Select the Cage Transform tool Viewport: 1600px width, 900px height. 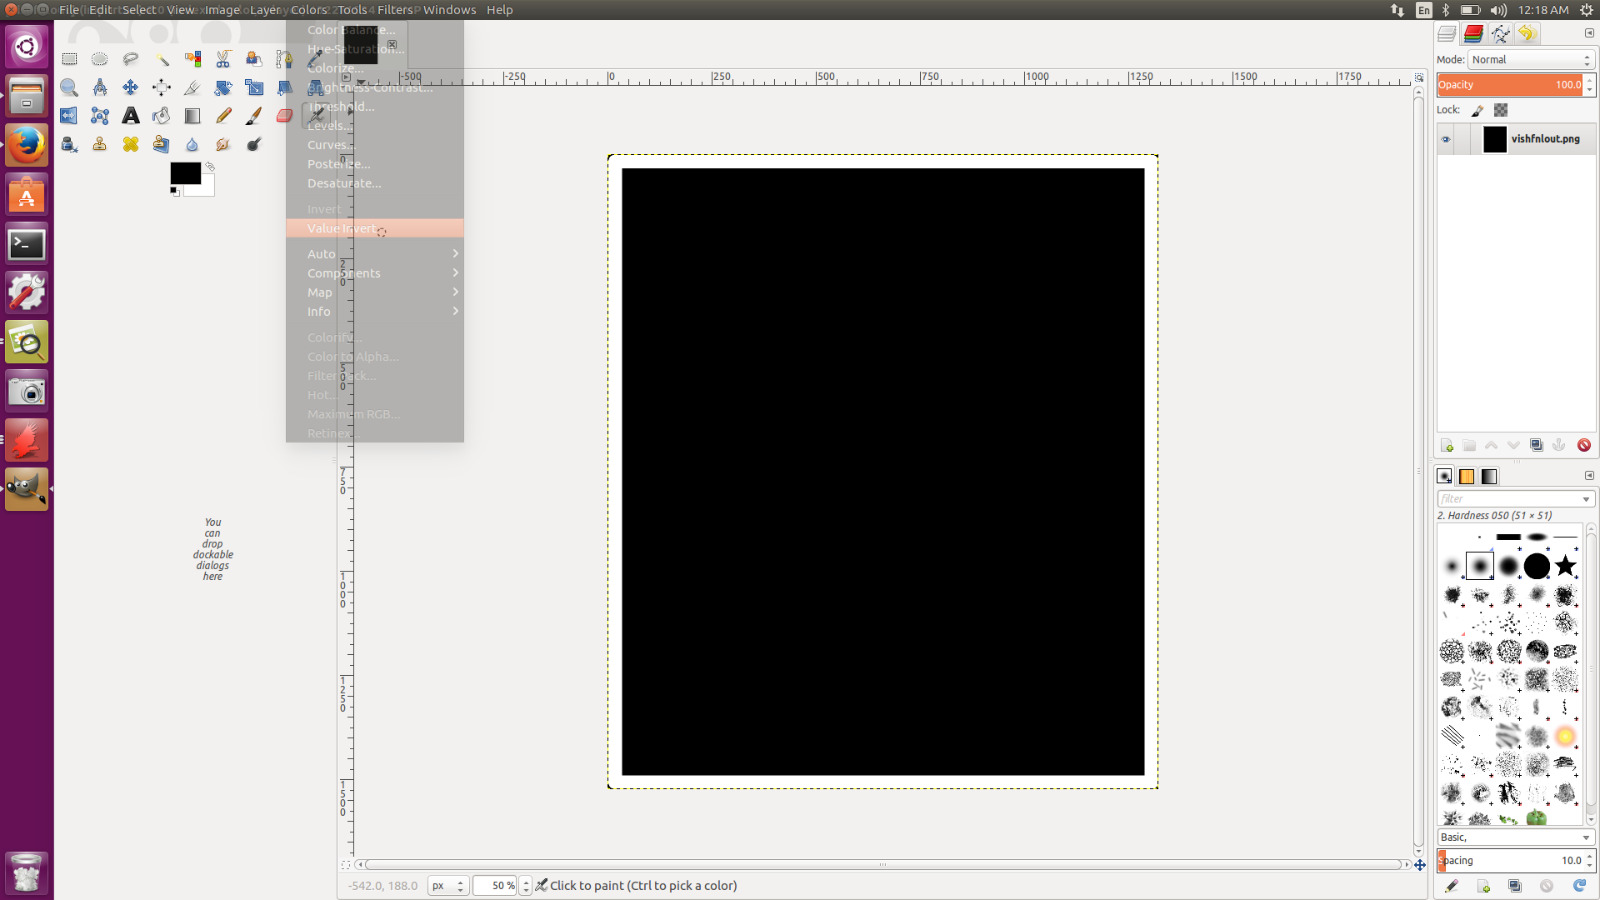coord(100,116)
